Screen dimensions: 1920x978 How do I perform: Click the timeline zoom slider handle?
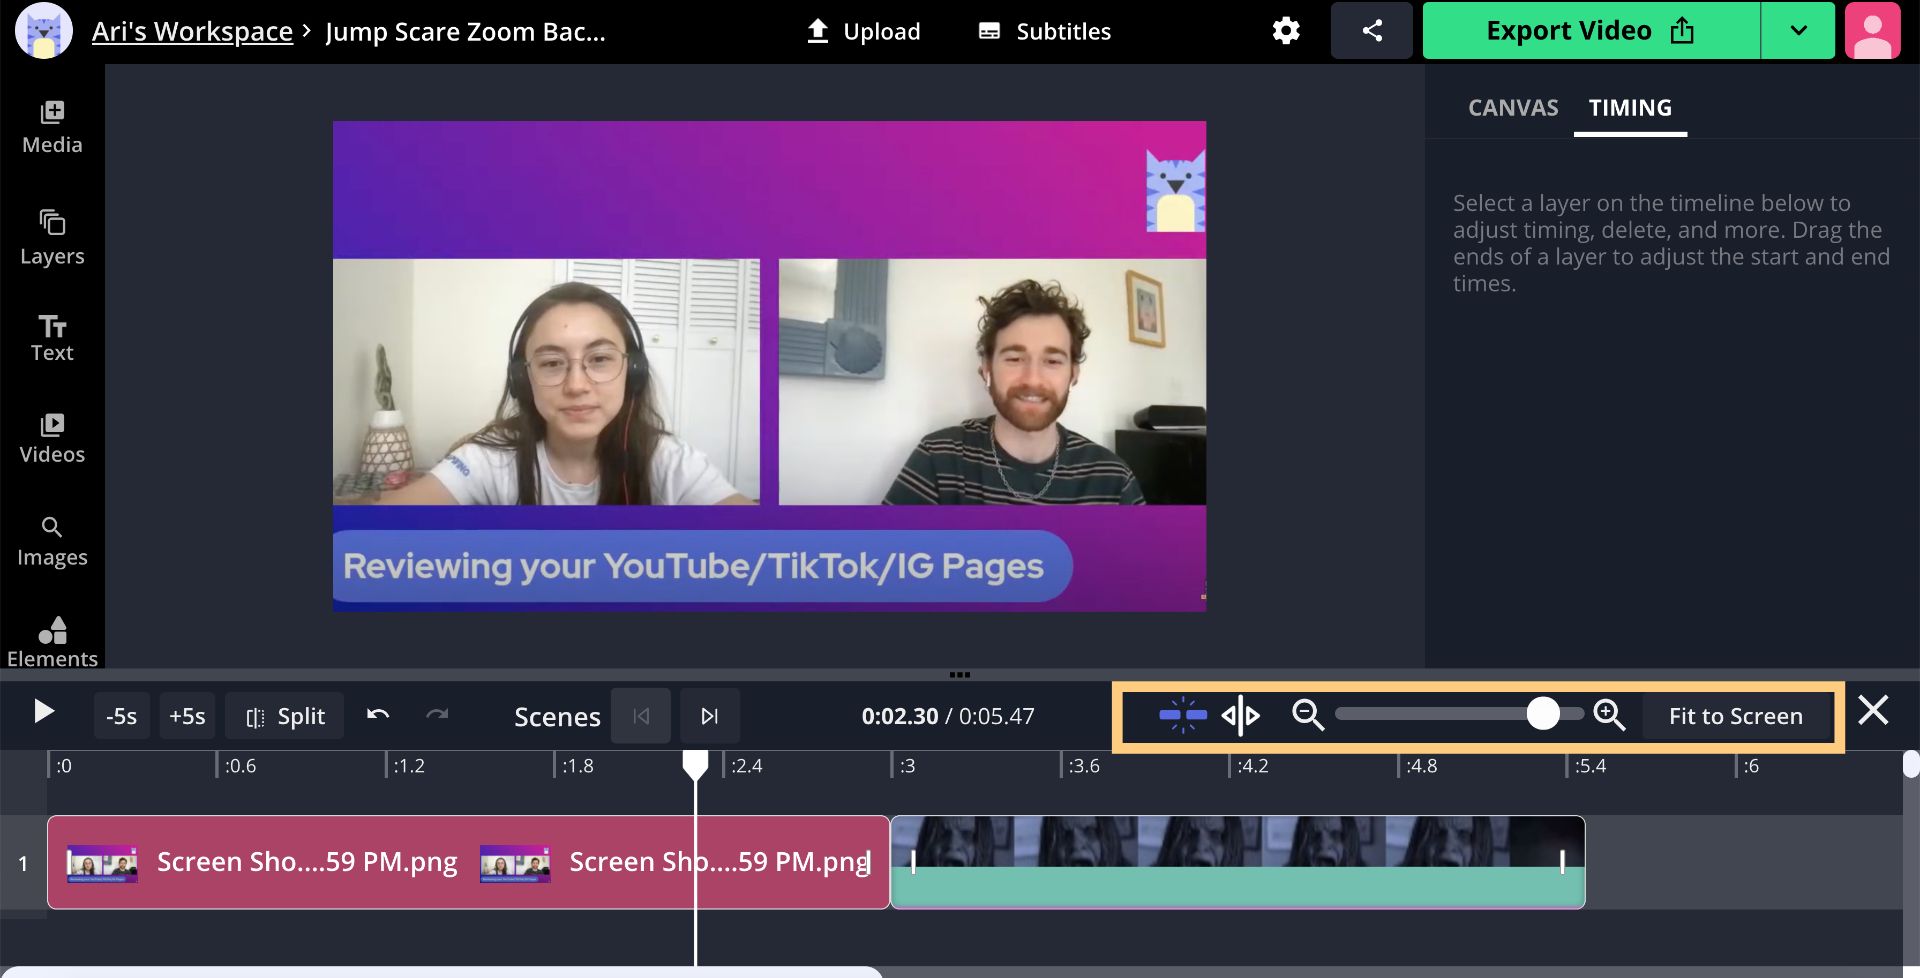[x=1543, y=714]
